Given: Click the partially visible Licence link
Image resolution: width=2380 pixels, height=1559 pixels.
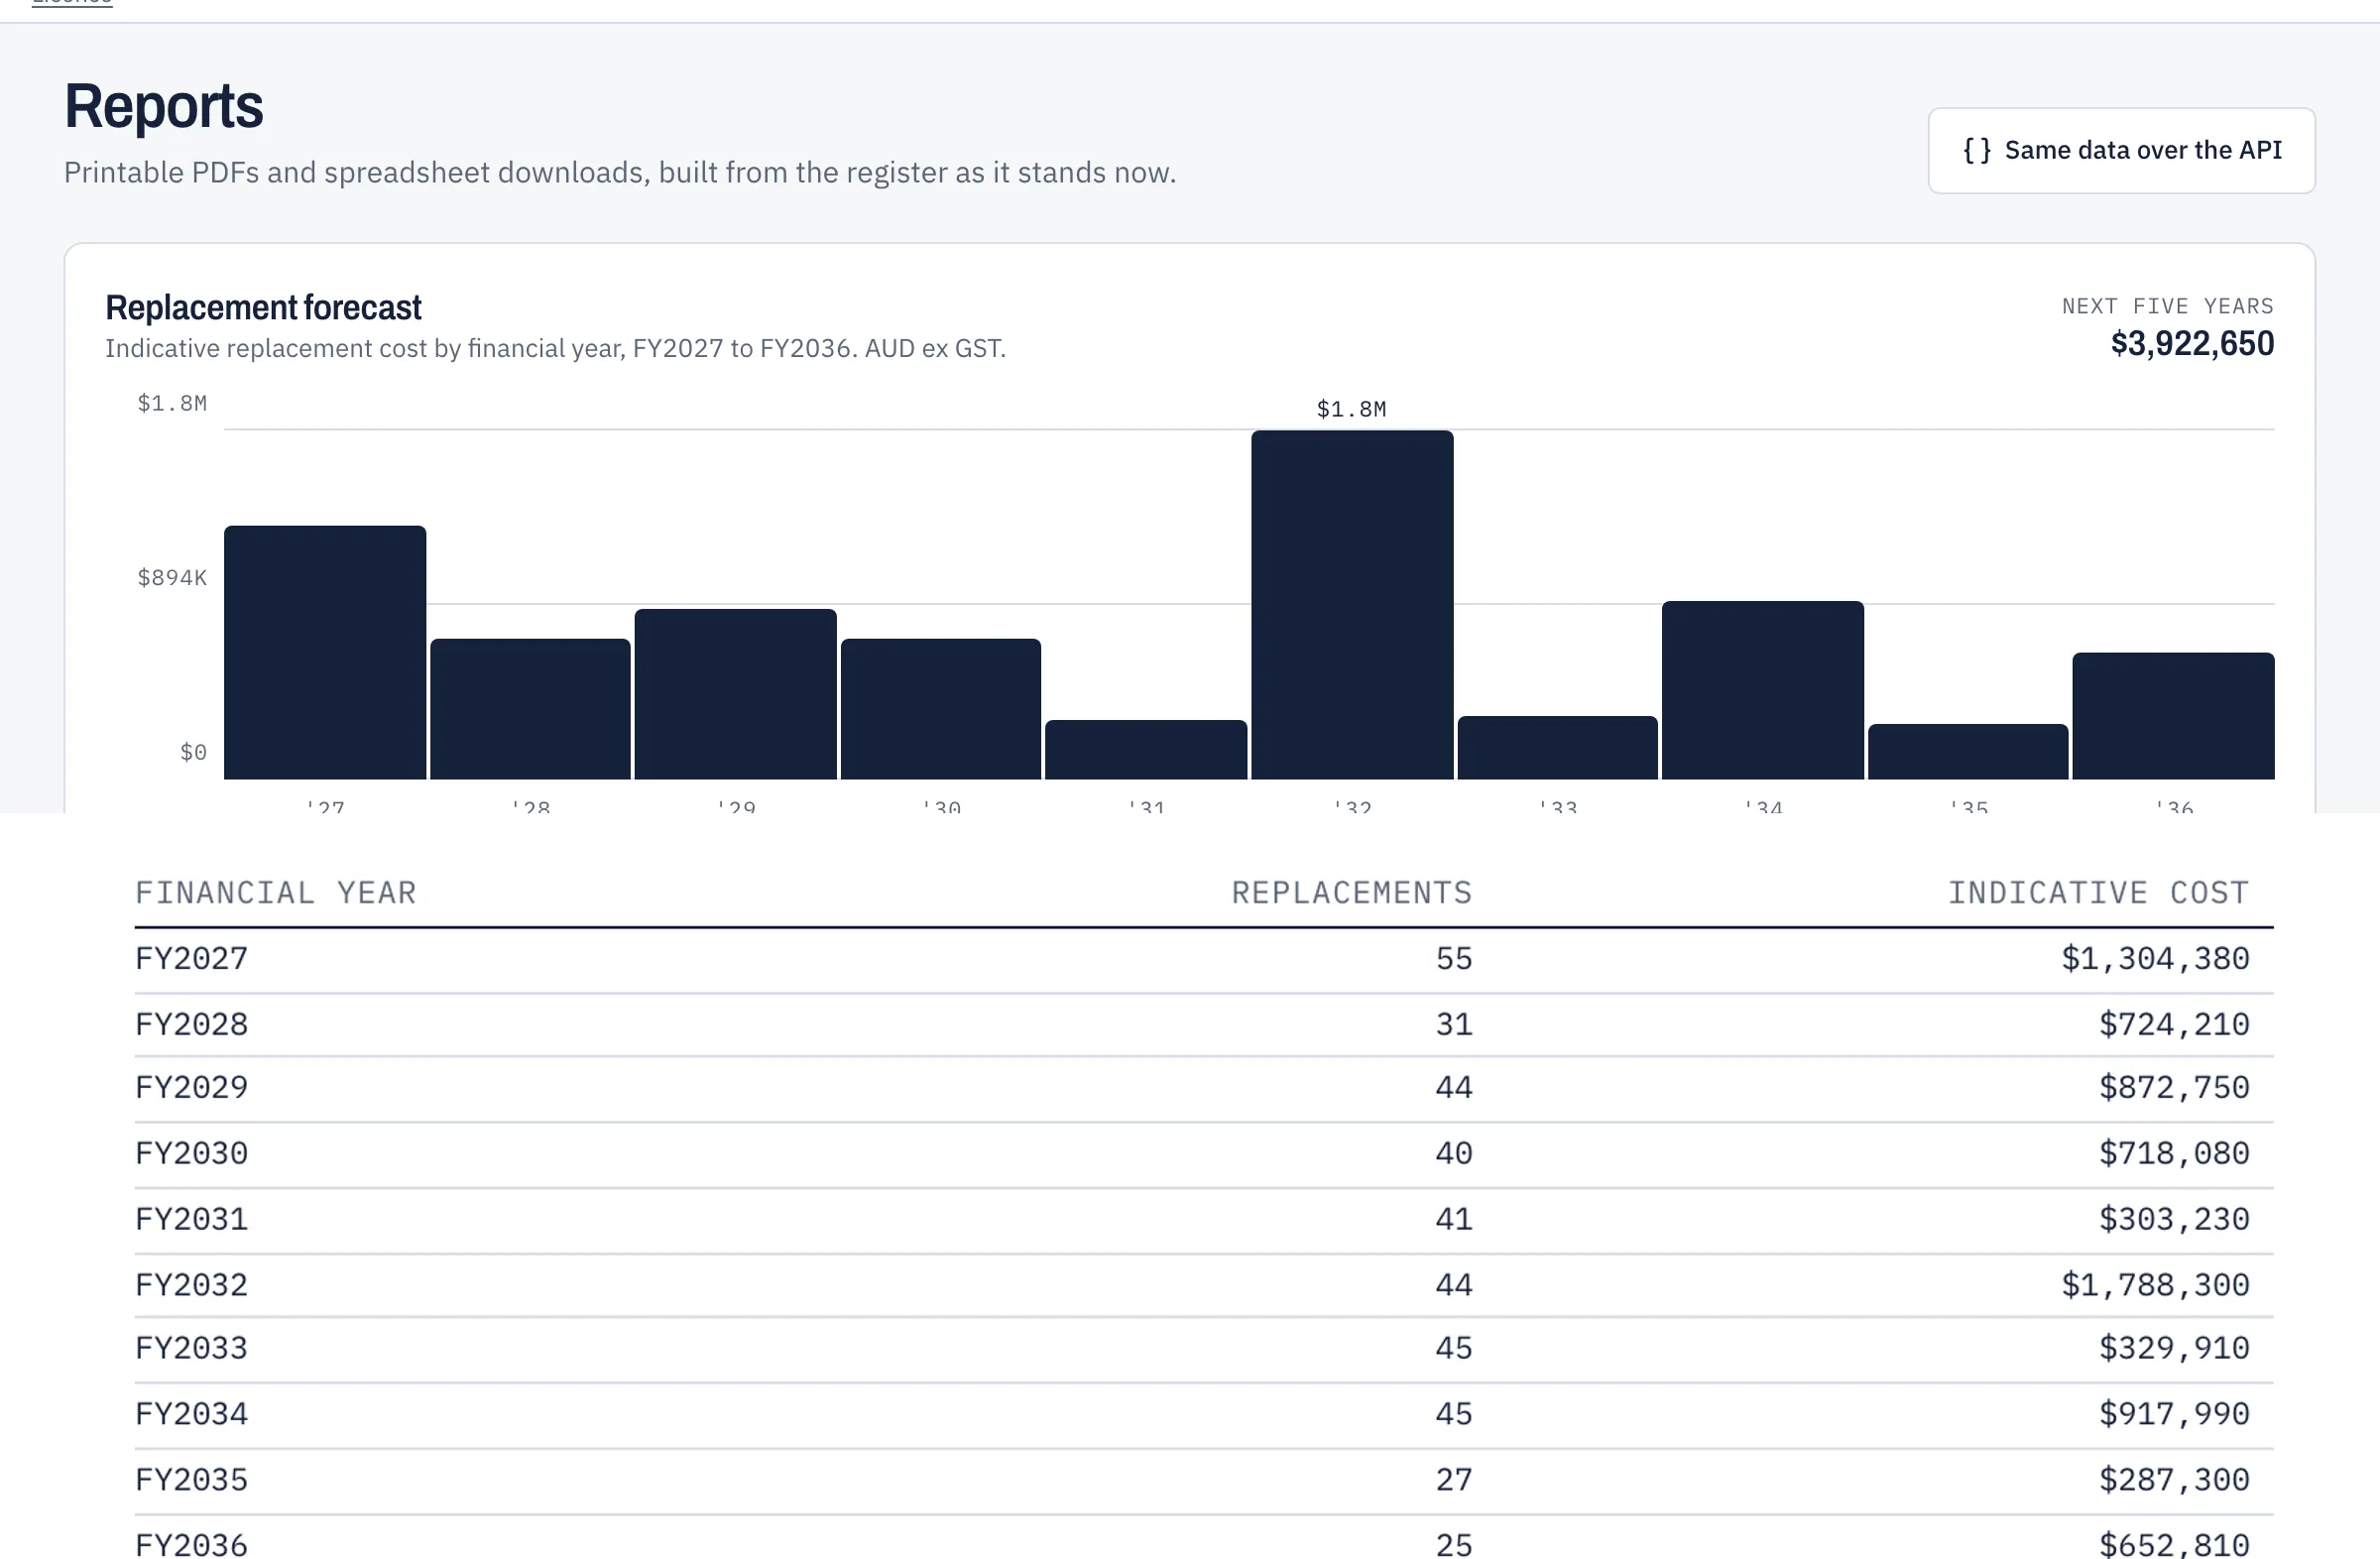Looking at the screenshot, I should [x=72, y=3].
